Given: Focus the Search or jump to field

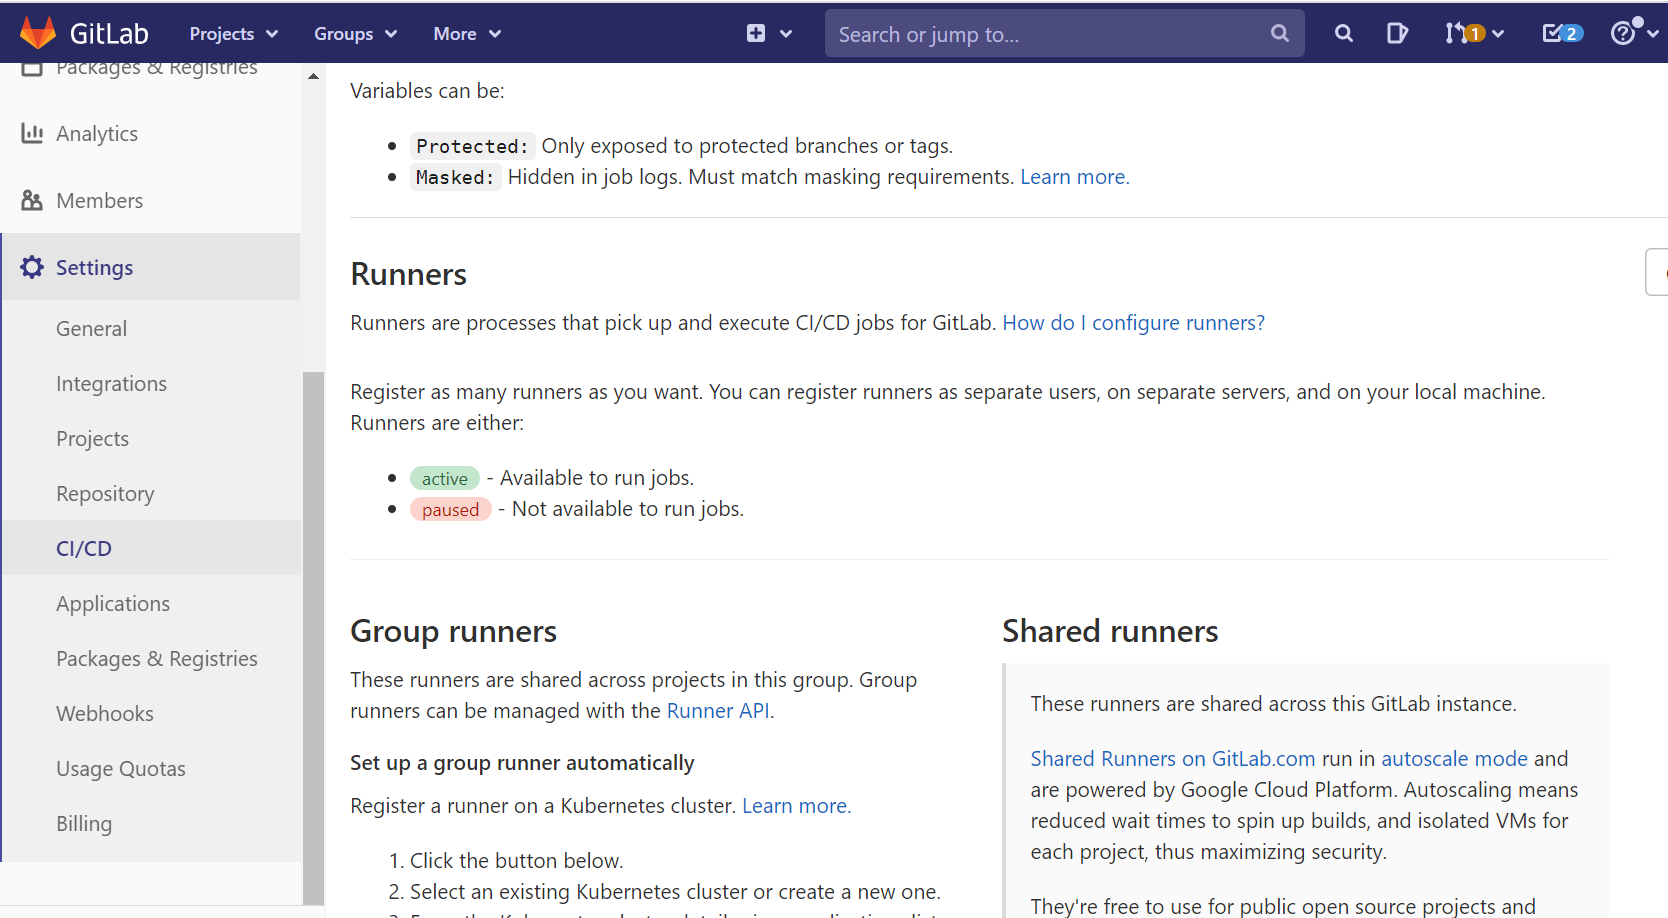Looking at the screenshot, I should [1064, 34].
